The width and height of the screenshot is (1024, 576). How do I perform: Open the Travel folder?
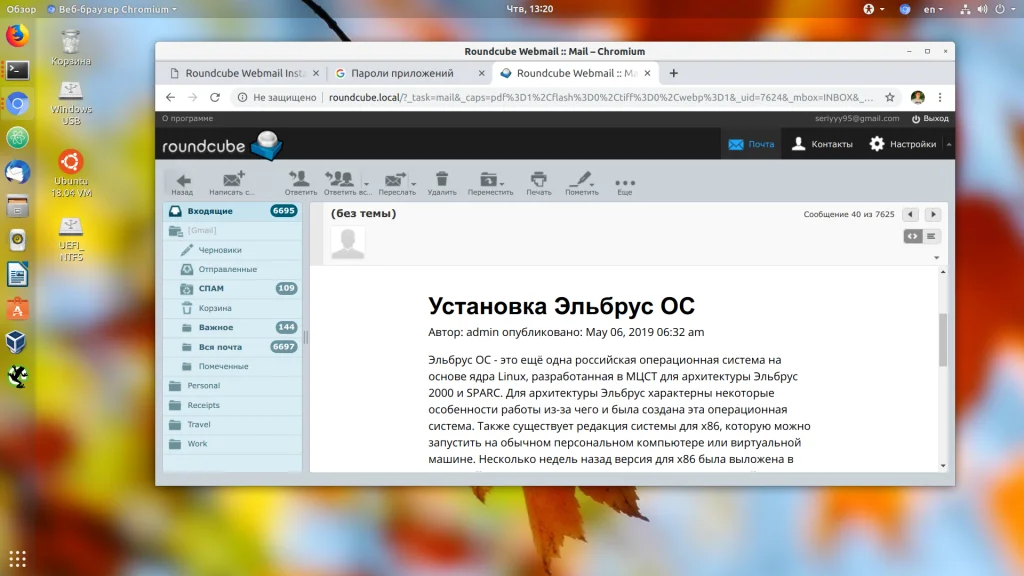232,424
